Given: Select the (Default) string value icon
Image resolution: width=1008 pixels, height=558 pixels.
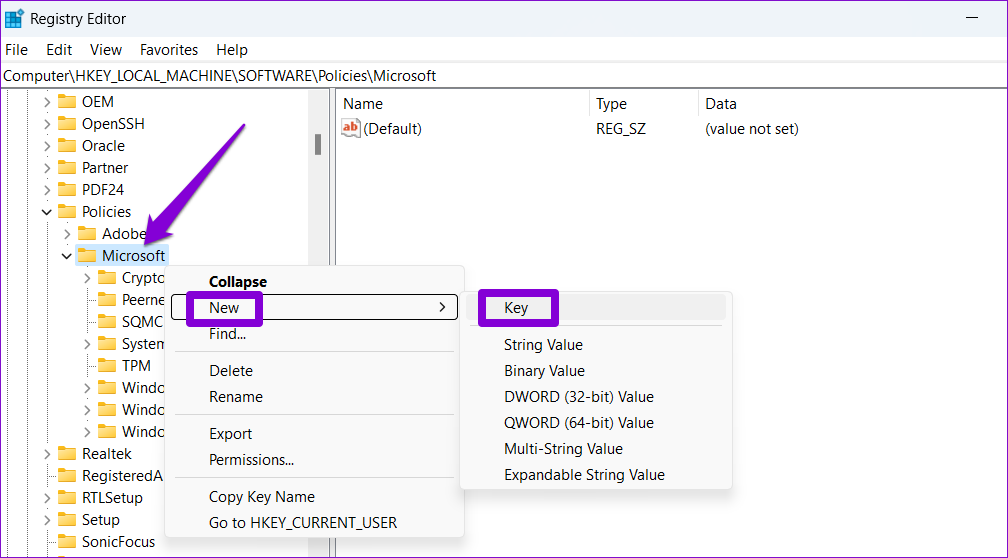Looking at the screenshot, I should click(x=350, y=128).
